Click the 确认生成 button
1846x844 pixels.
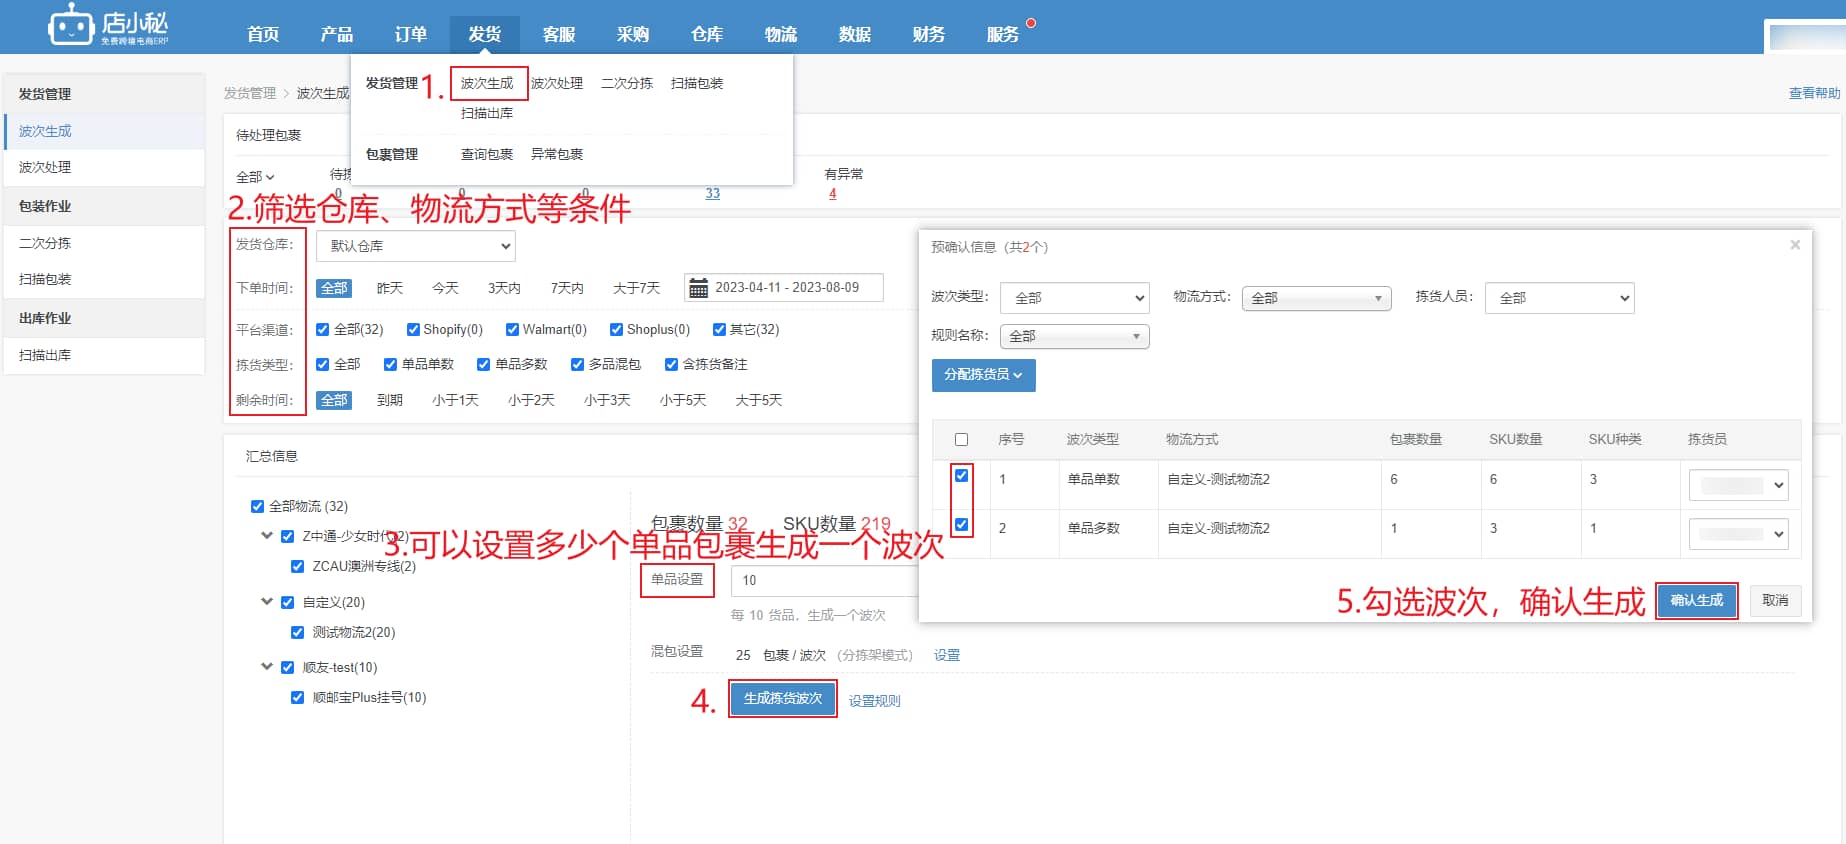[1697, 601]
